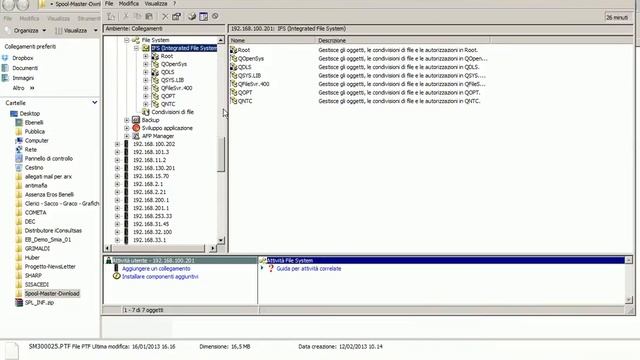Click the up one level toolbar icon
Image resolution: width=640 pixels, height=360 pixels.
(x=111, y=16)
